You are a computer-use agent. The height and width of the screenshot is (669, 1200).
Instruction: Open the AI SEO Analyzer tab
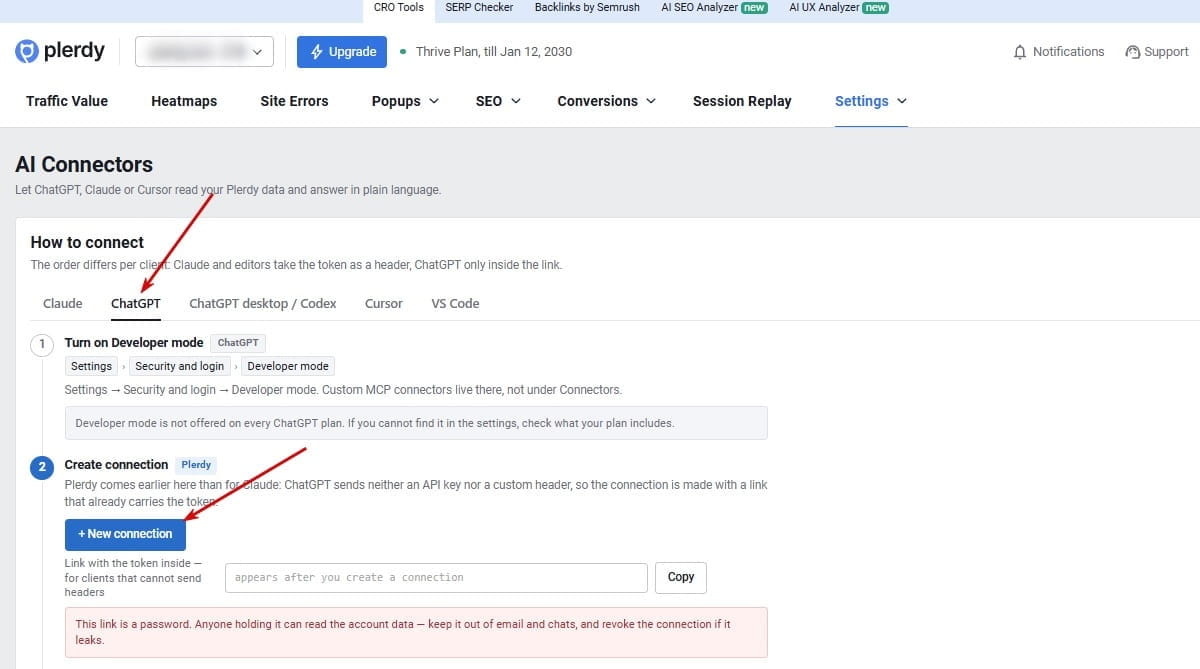[x=714, y=8]
